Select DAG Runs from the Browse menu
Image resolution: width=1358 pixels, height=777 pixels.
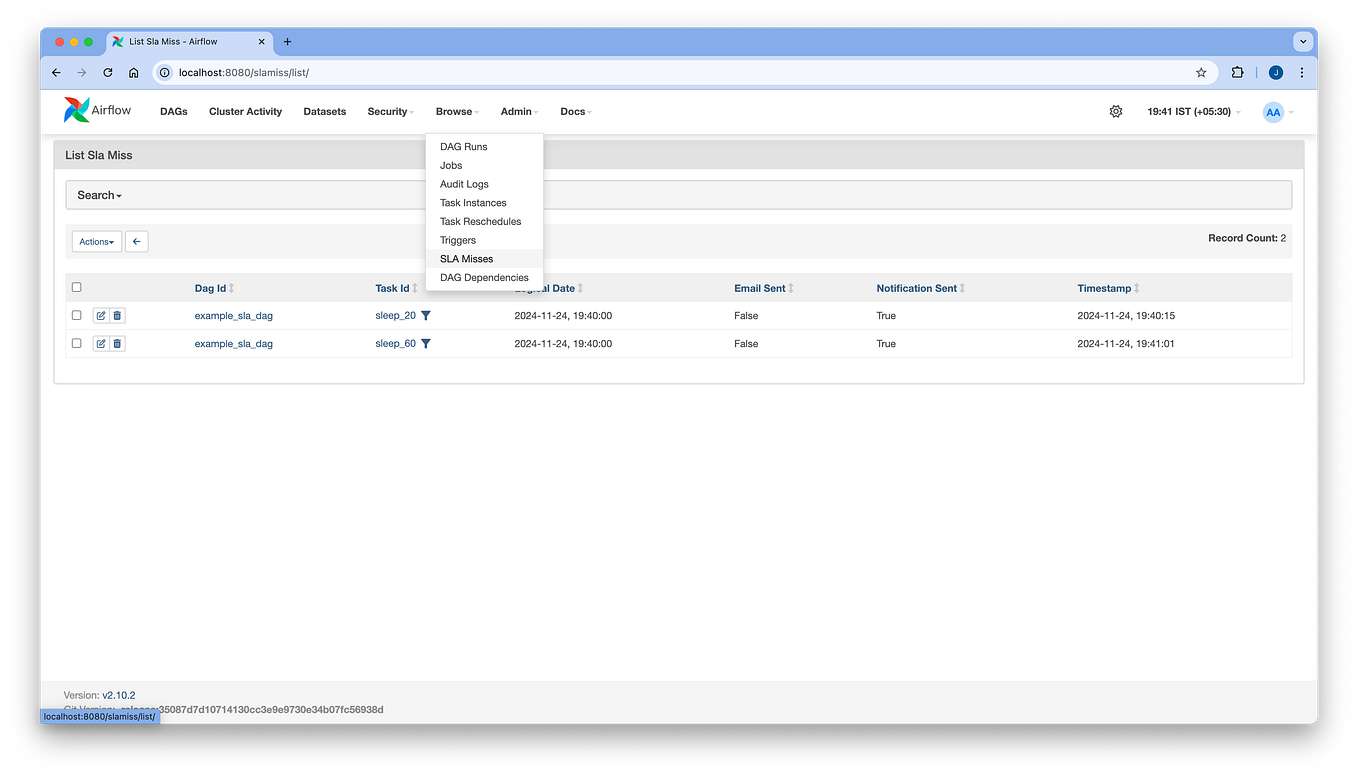coord(463,146)
